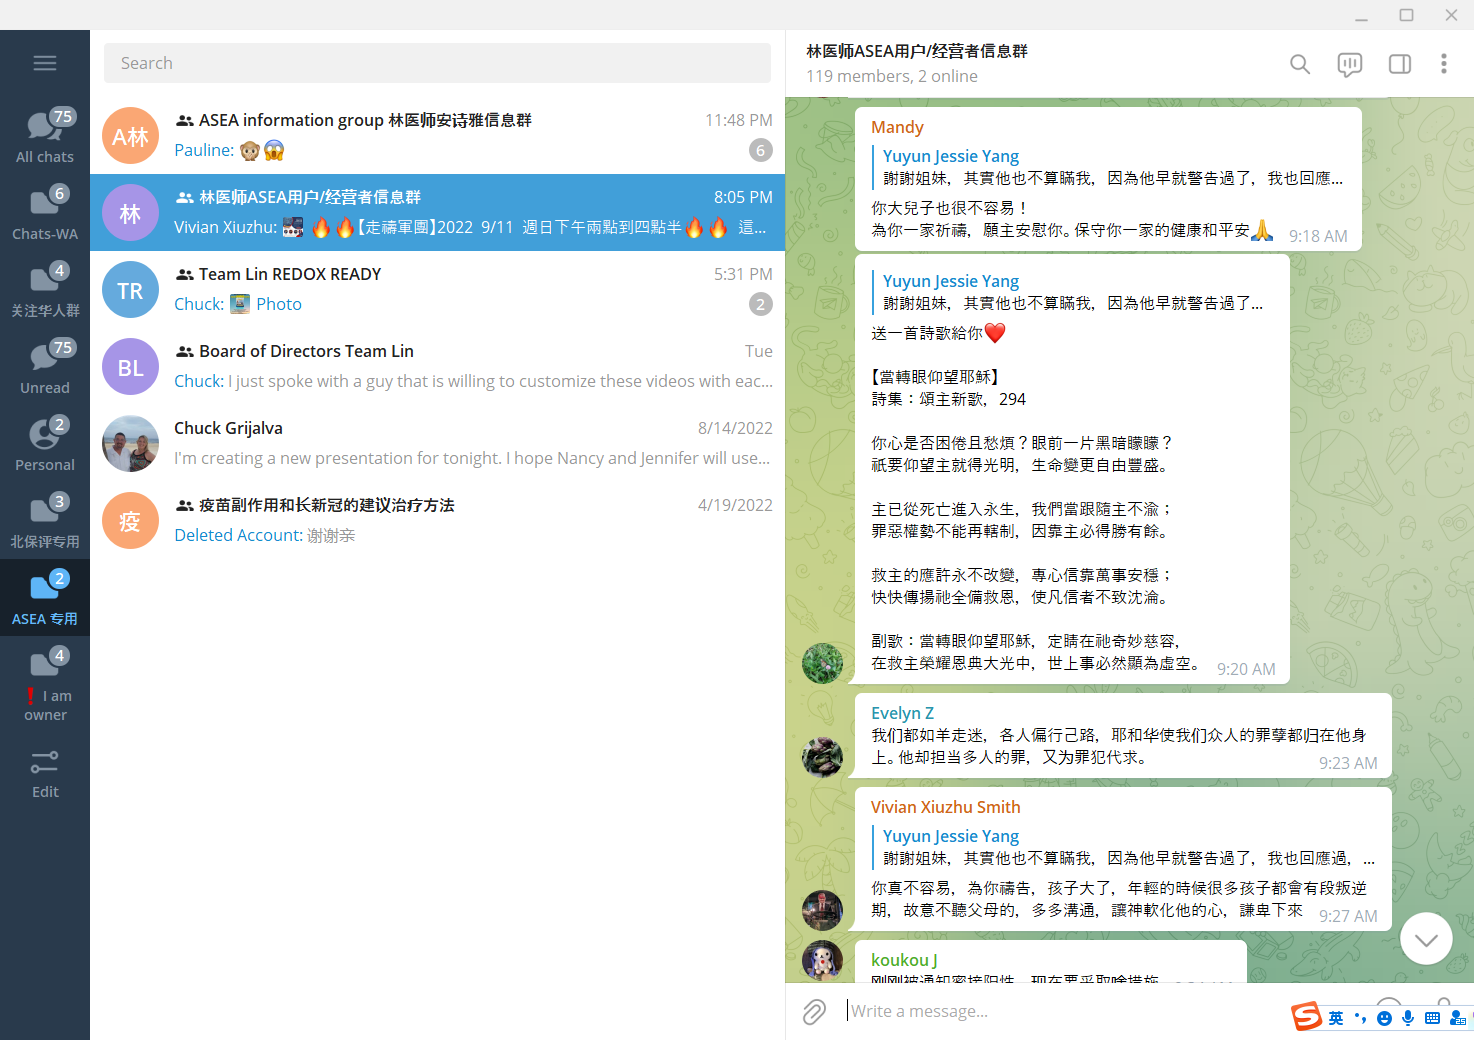Click the 9:20 AM timestamp on the hymn message

[x=1246, y=669]
